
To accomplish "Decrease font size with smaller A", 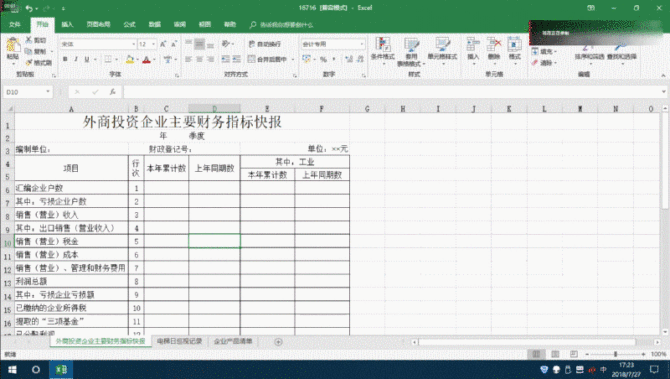I will pos(174,44).
